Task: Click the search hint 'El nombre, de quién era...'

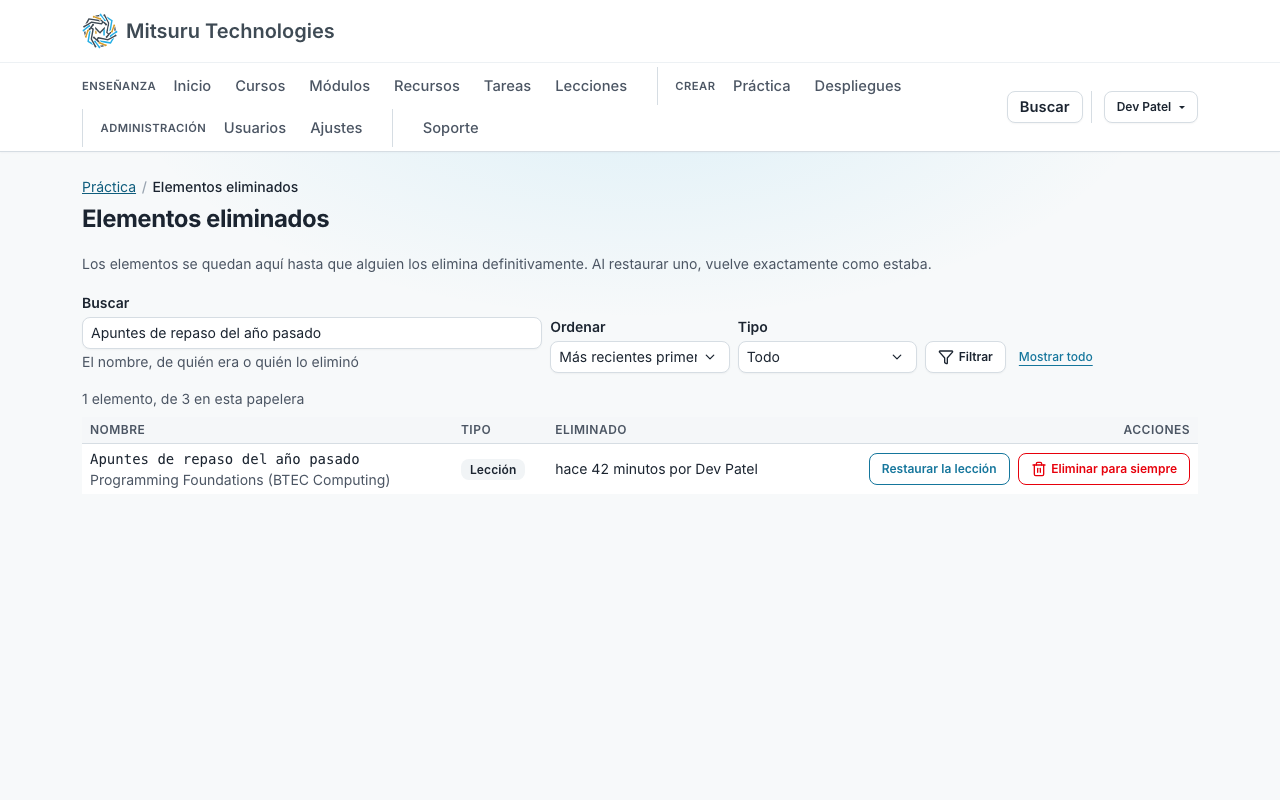Action: [x=220, y=362]
